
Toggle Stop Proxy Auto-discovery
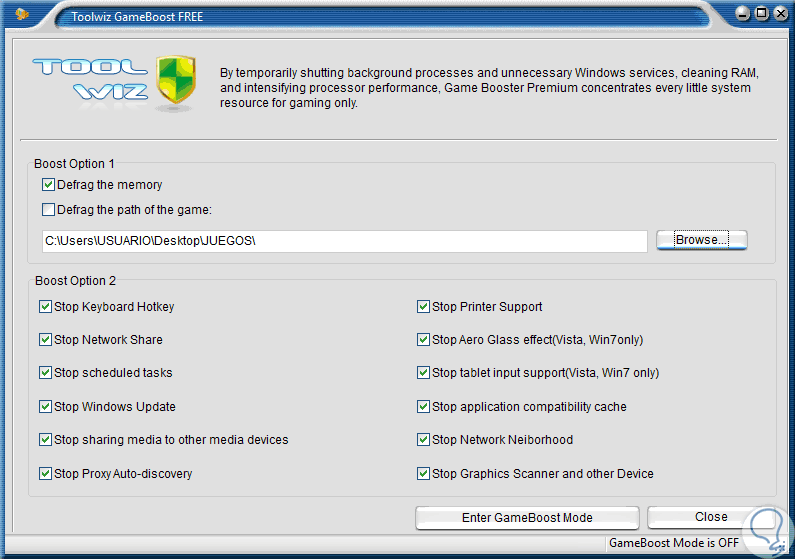(45, 473)
